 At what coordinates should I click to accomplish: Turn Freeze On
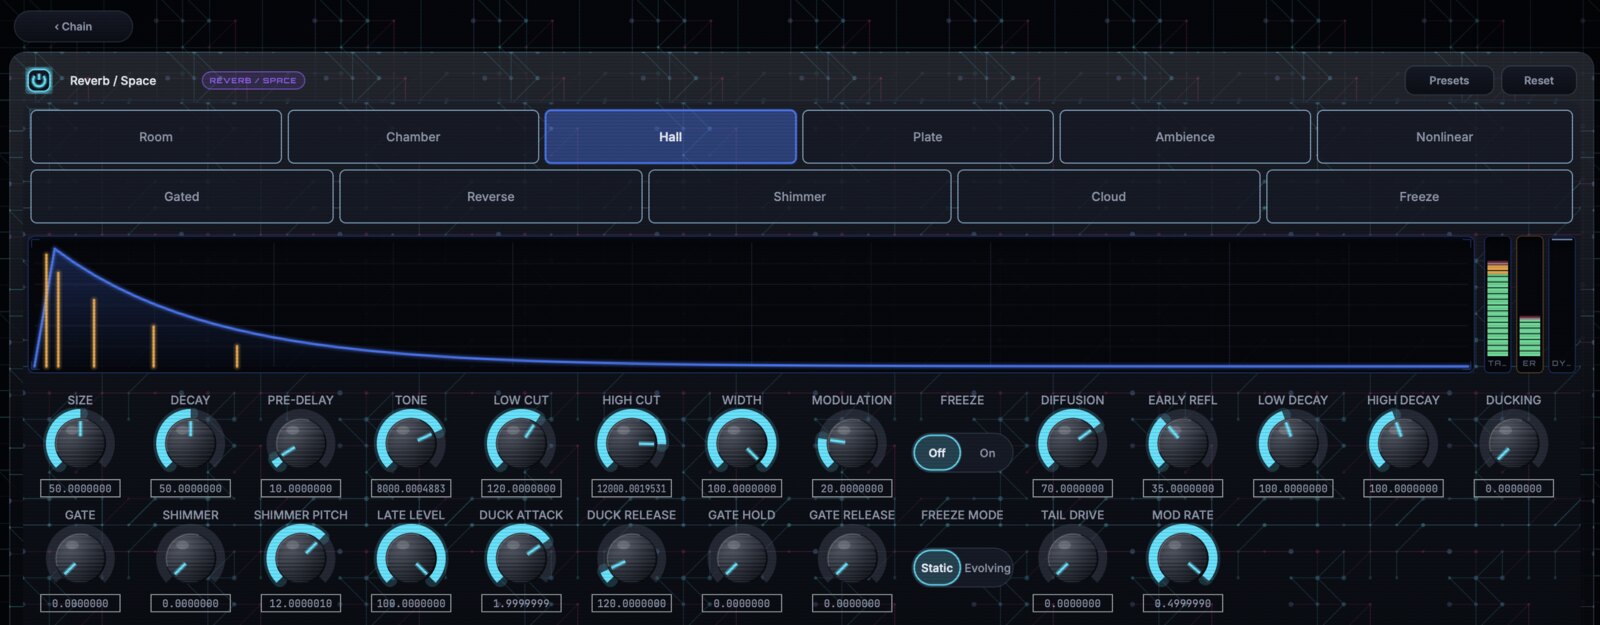click(987, 453)
